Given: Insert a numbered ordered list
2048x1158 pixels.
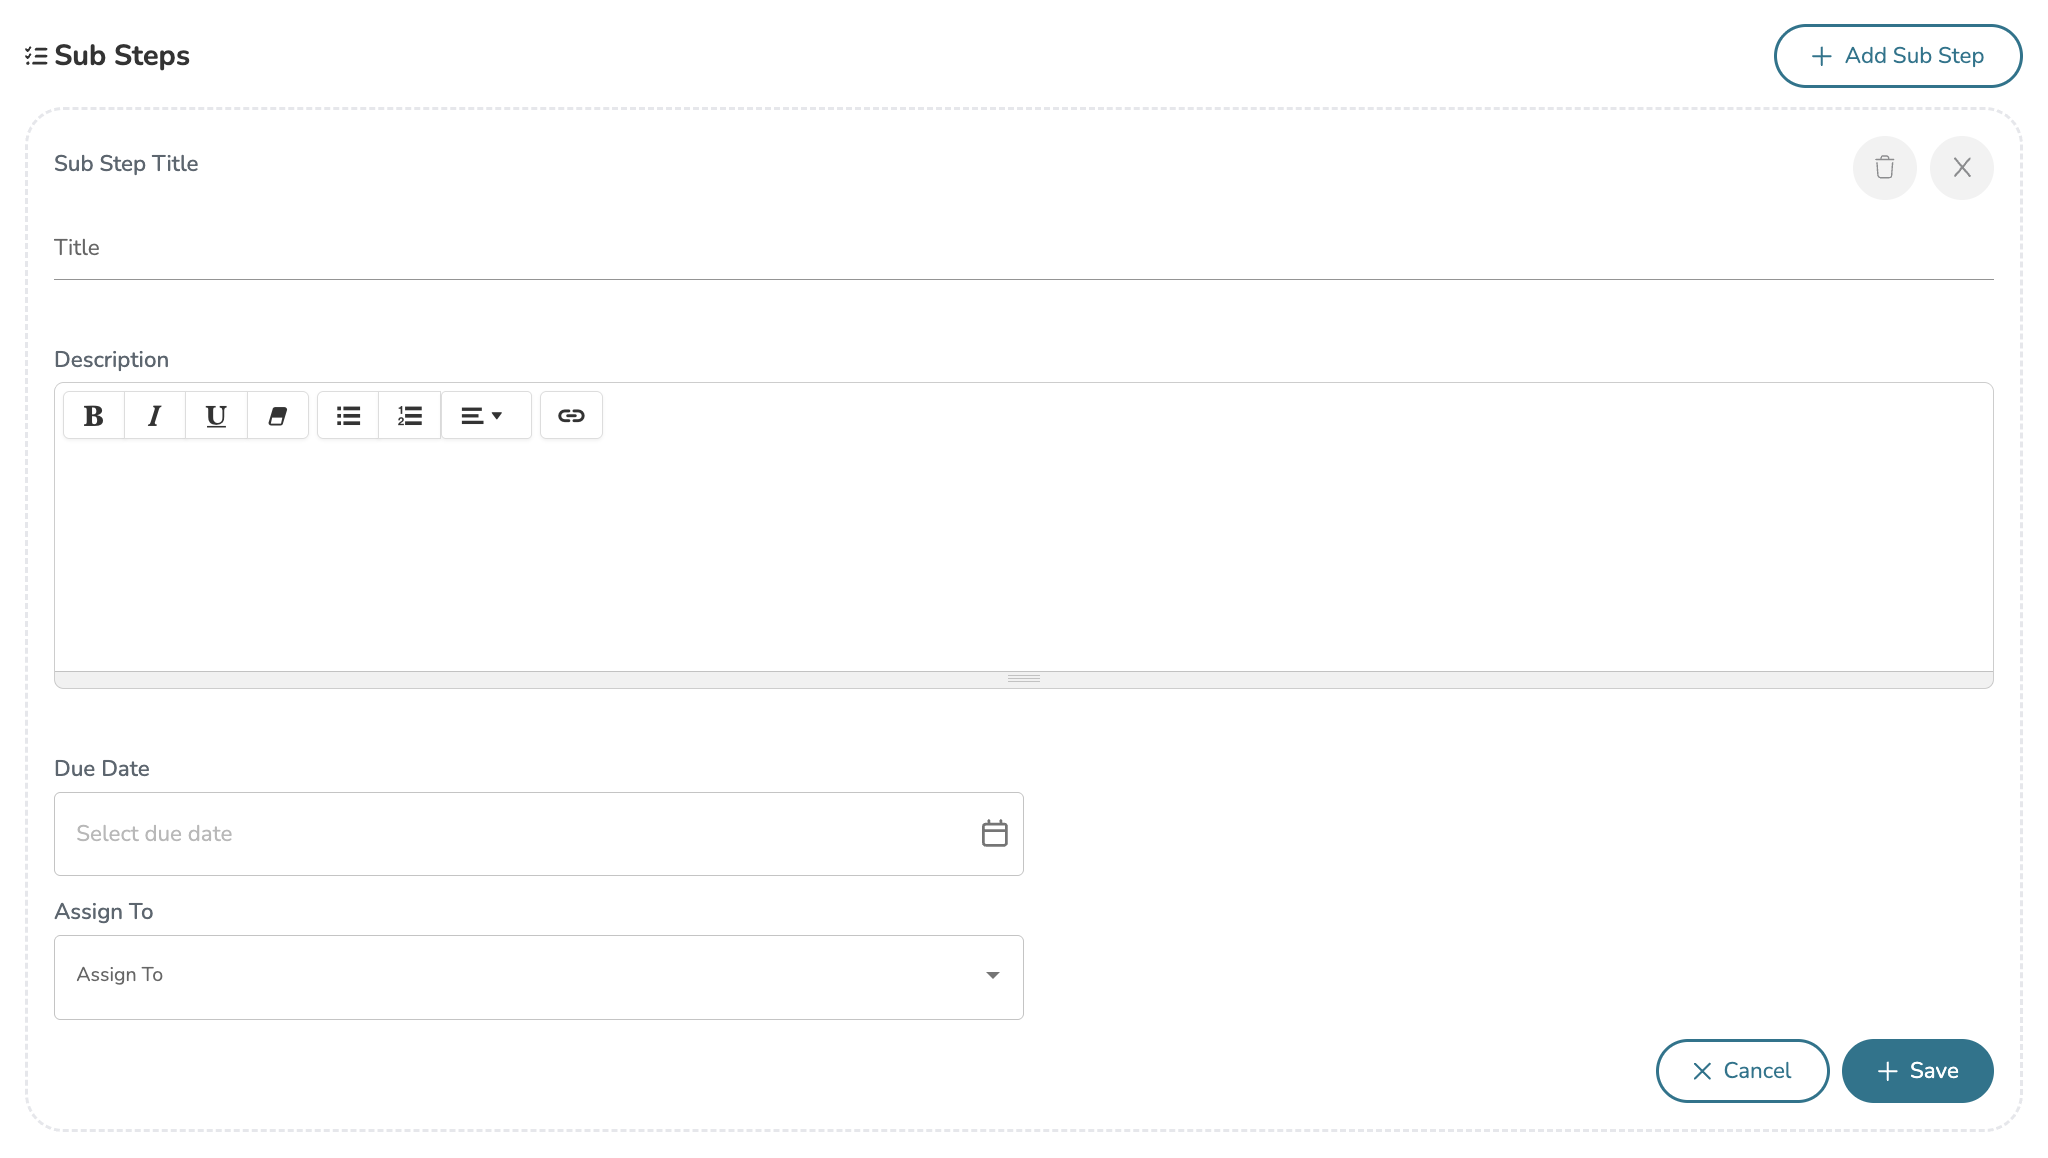Looking at the screenshot, I should [410, 416].
